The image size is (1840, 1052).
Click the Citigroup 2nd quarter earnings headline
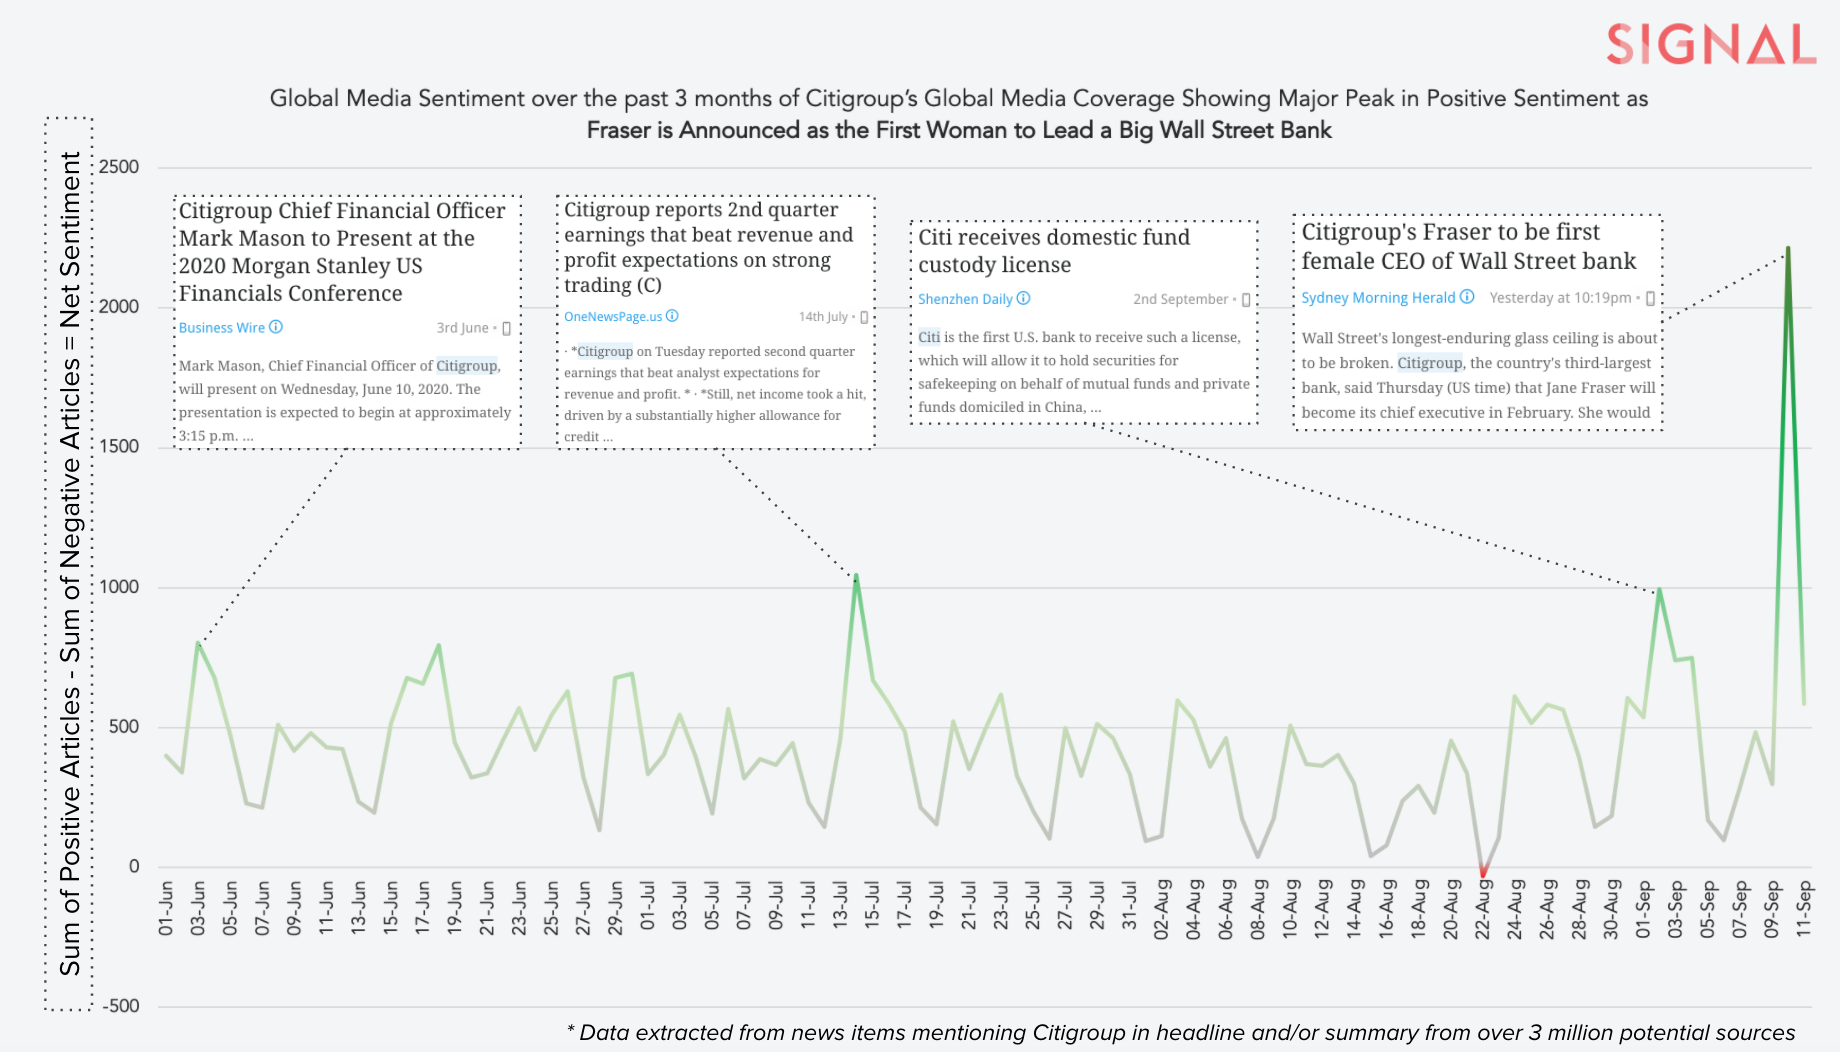coord(708,247)
